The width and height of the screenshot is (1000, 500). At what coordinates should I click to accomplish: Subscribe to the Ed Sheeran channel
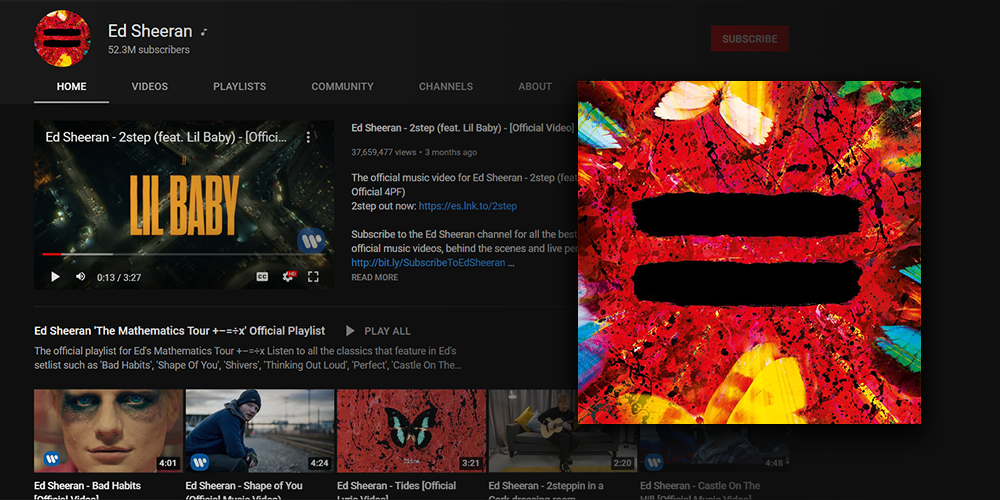(749, 39)
